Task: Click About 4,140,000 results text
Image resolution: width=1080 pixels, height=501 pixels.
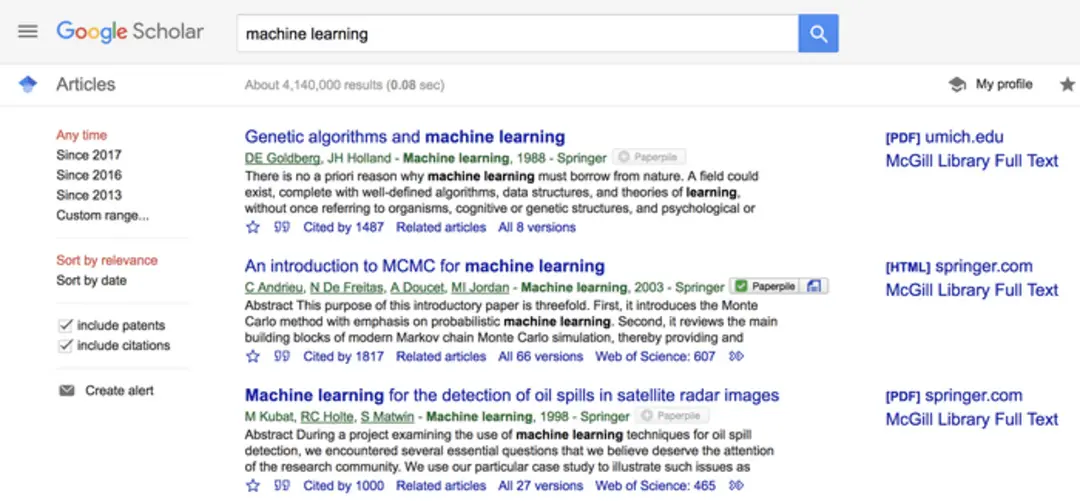Action: [x=344, y=85]
